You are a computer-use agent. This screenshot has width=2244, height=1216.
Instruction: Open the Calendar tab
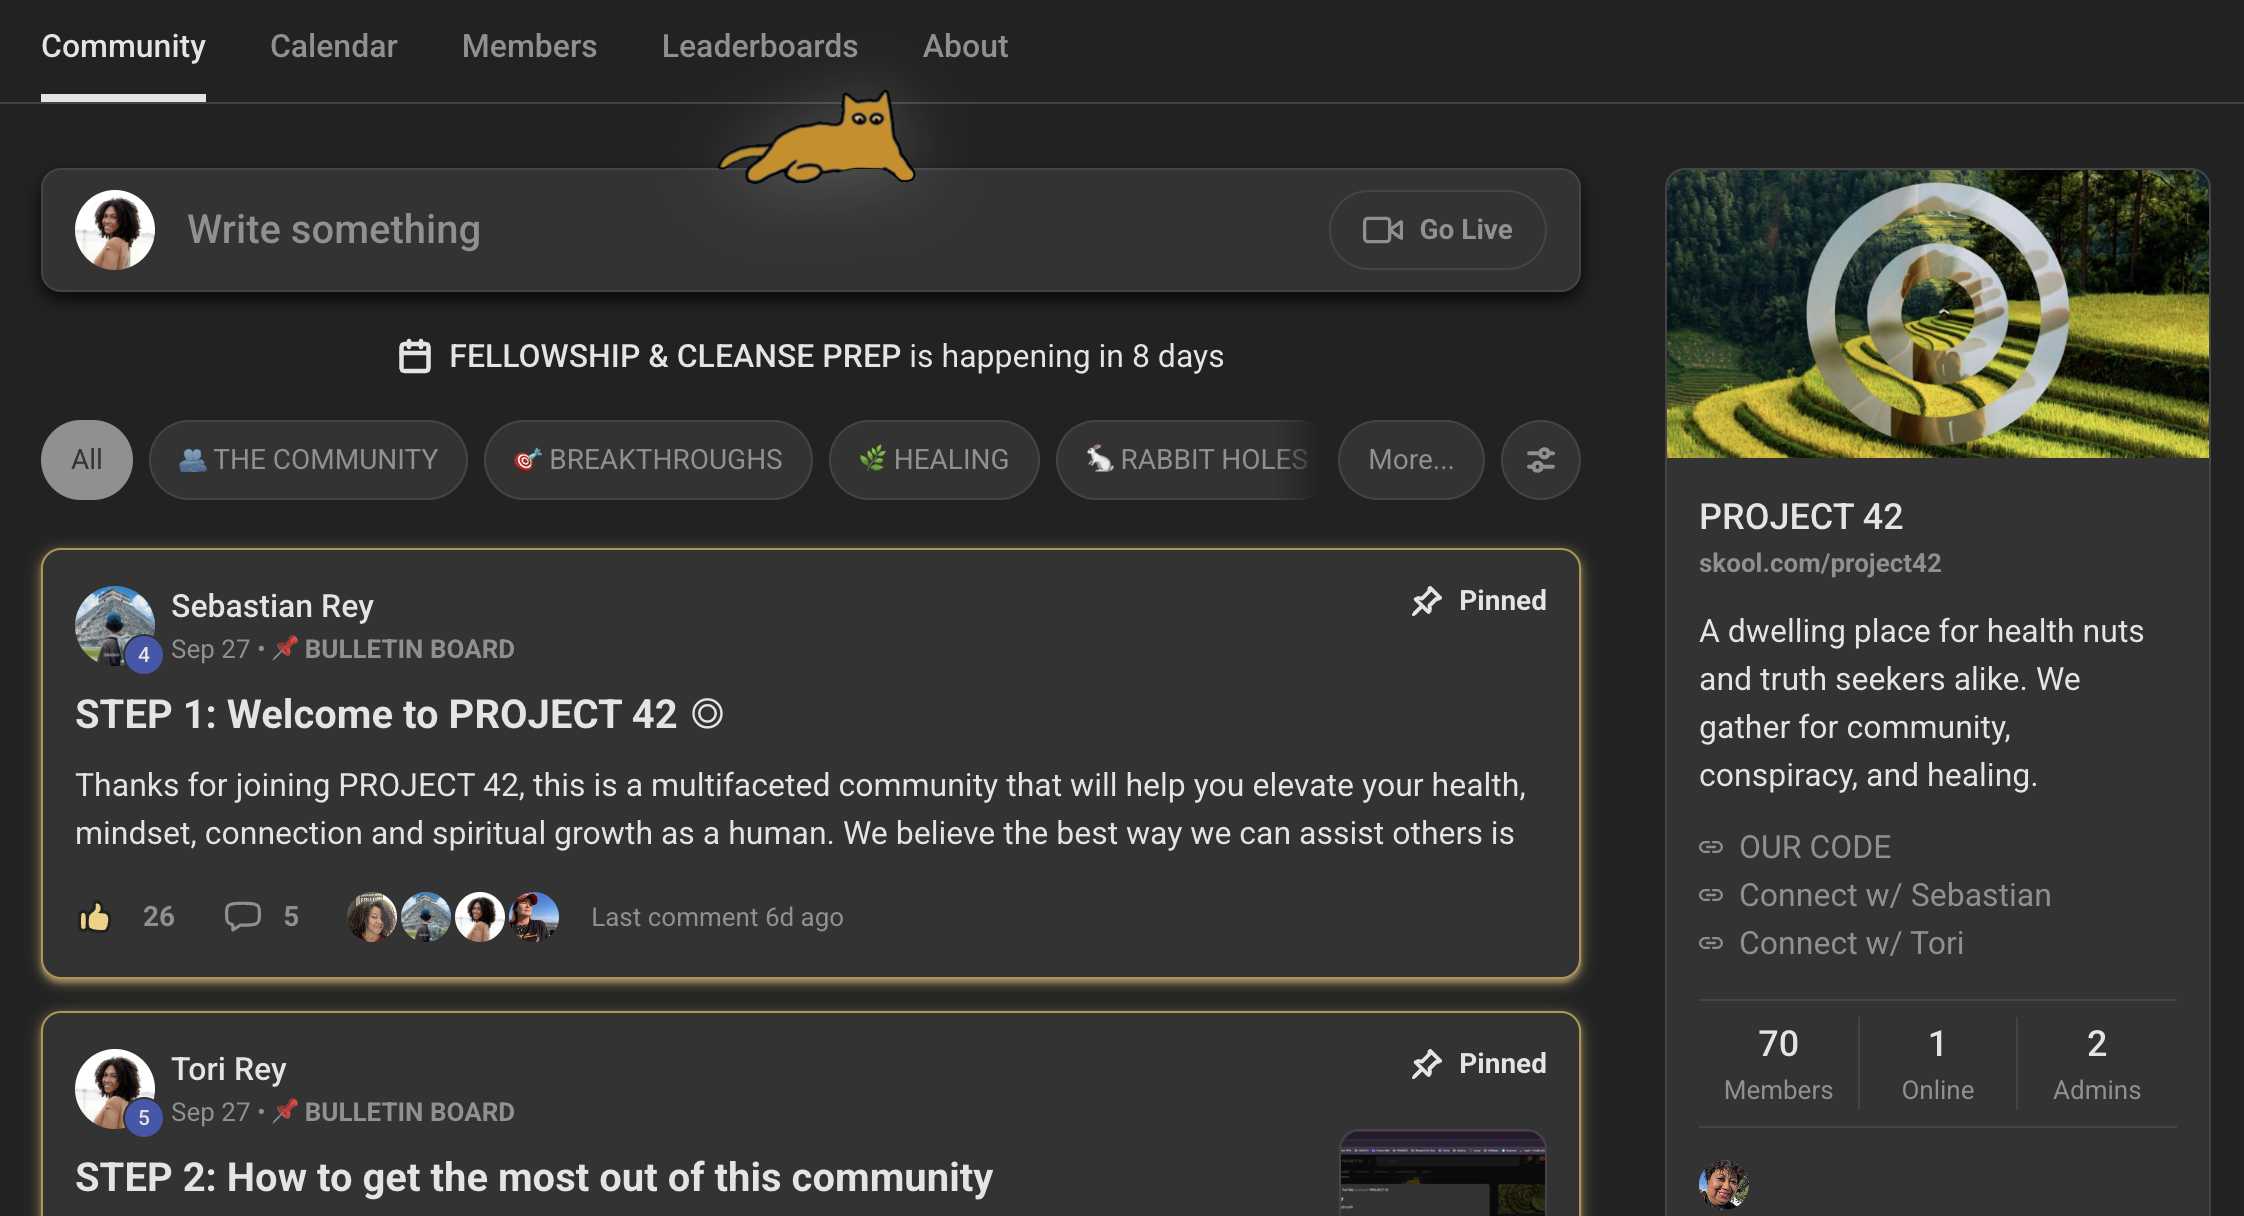point(333,46)
